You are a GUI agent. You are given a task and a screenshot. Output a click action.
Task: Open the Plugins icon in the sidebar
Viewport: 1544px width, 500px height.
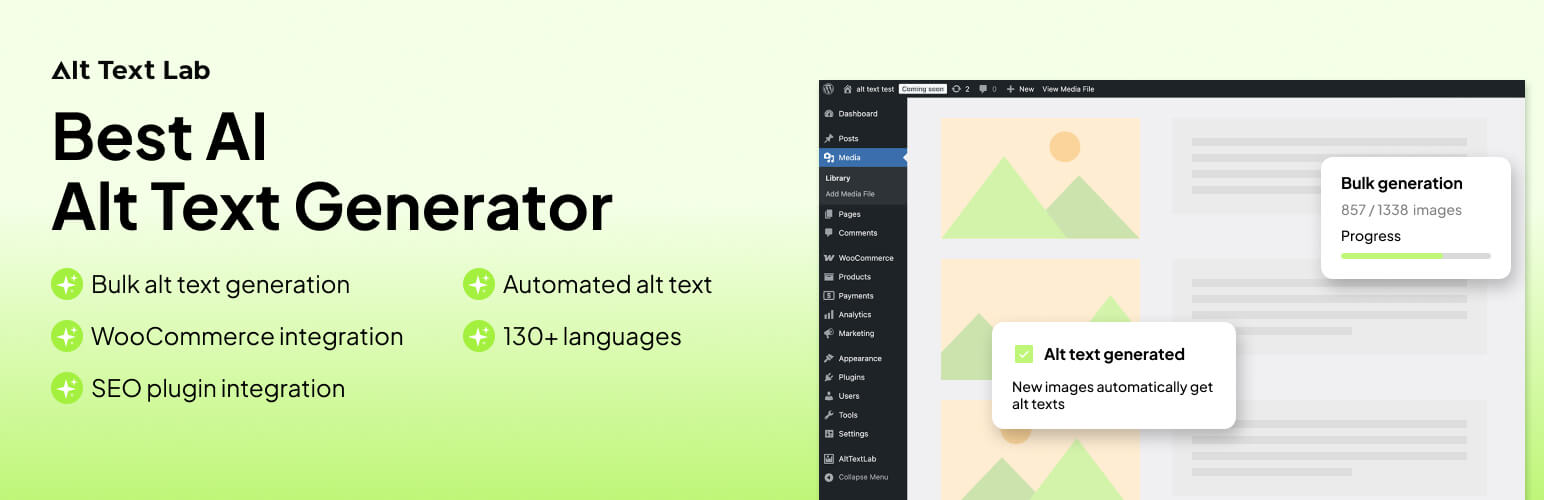(x=829, y=377)
